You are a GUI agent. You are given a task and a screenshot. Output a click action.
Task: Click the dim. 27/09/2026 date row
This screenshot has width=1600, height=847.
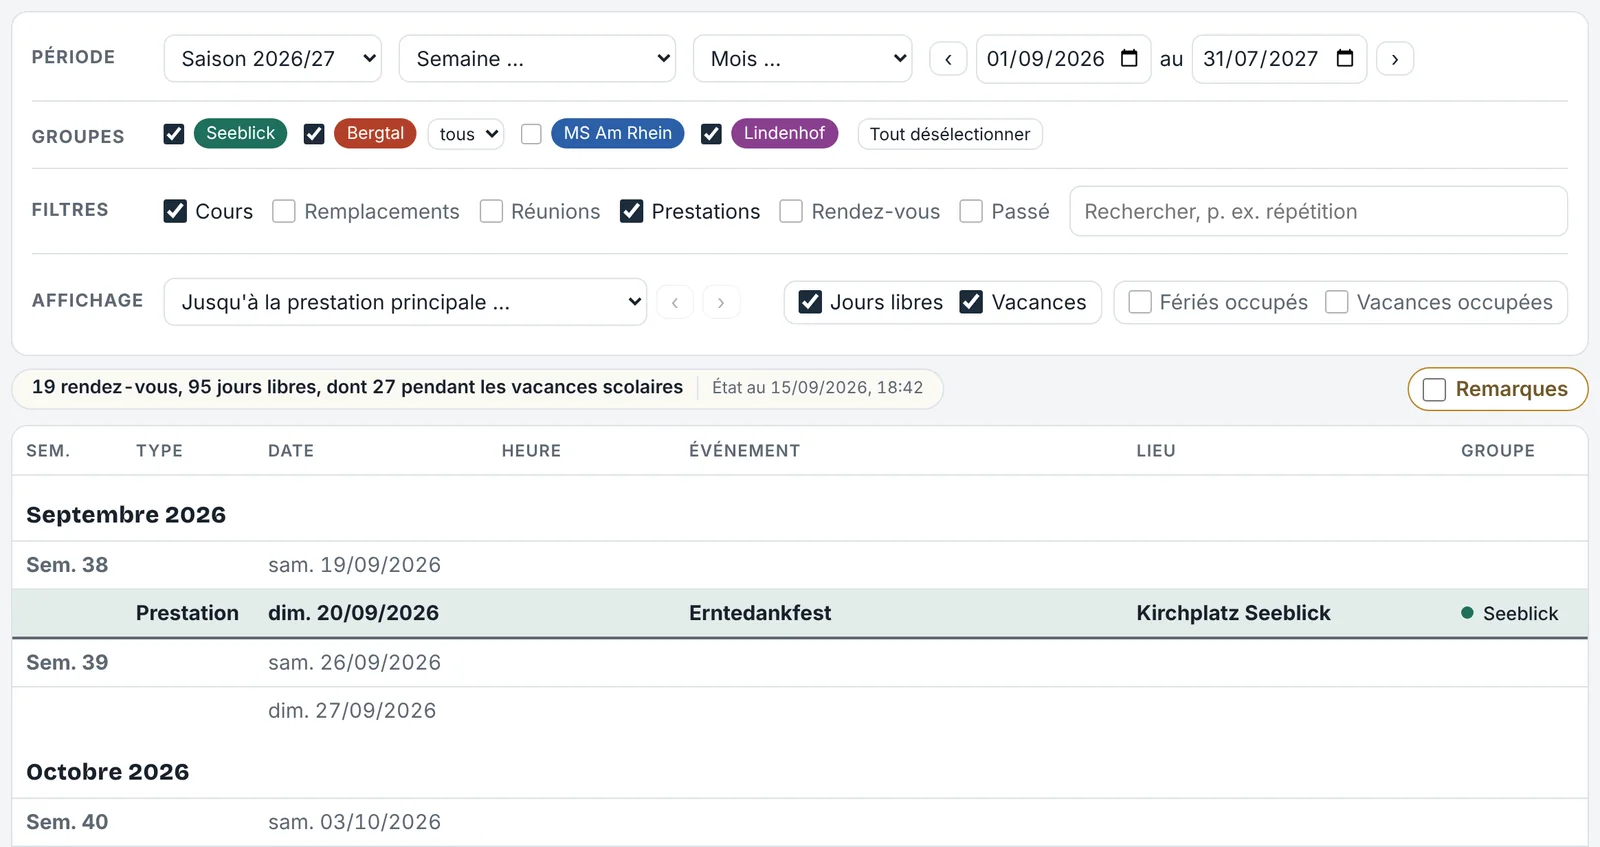[800, 710]
